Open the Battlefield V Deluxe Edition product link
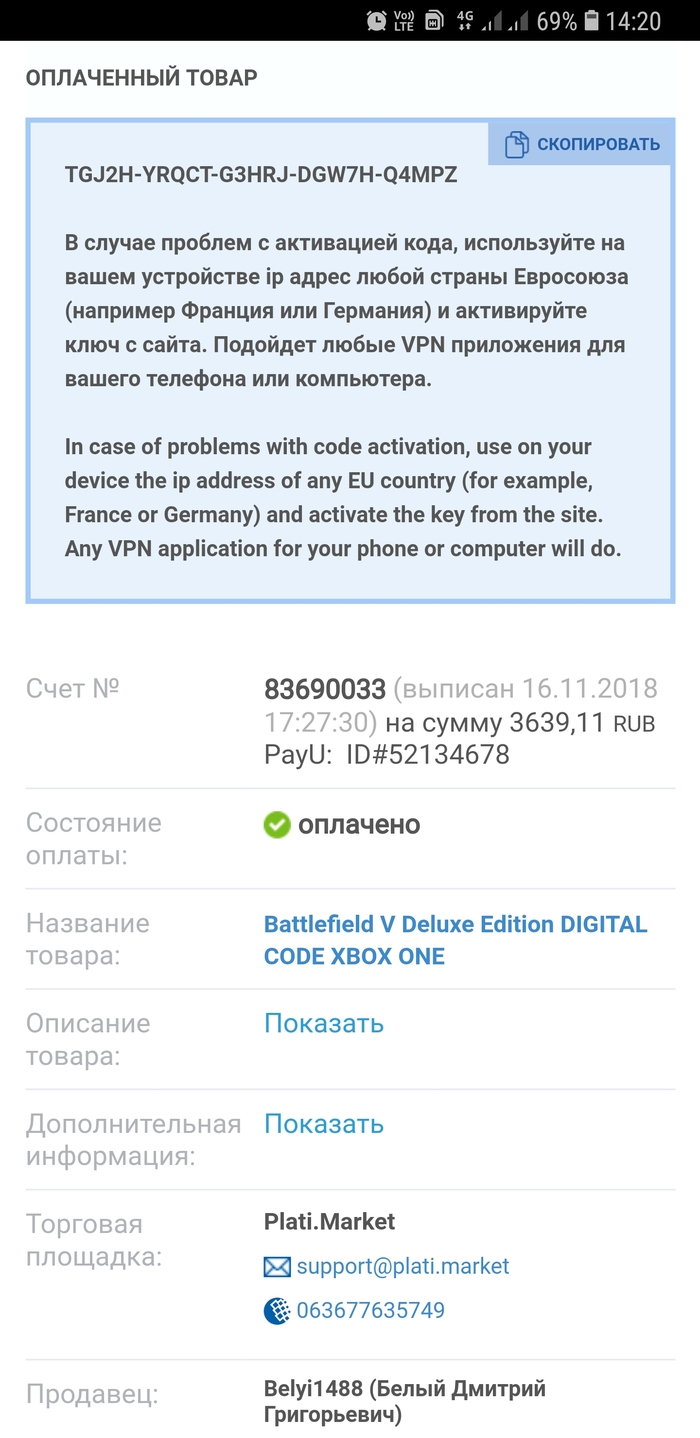 coord(455,940)
